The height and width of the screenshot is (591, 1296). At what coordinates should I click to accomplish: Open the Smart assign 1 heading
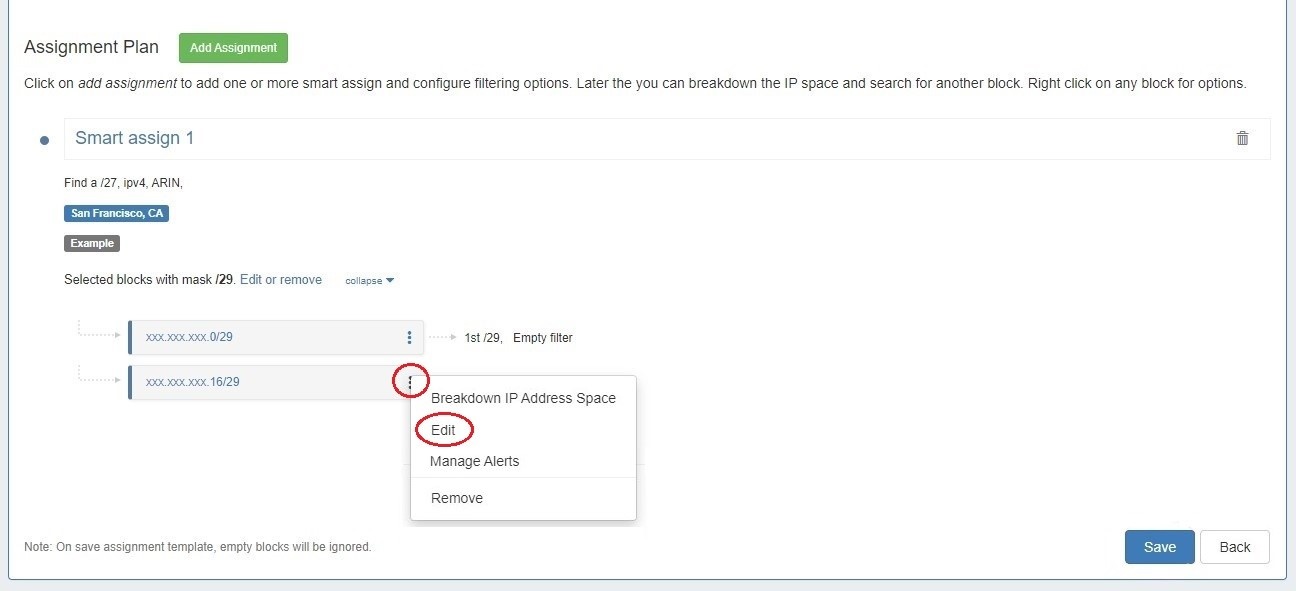(135, 138)
